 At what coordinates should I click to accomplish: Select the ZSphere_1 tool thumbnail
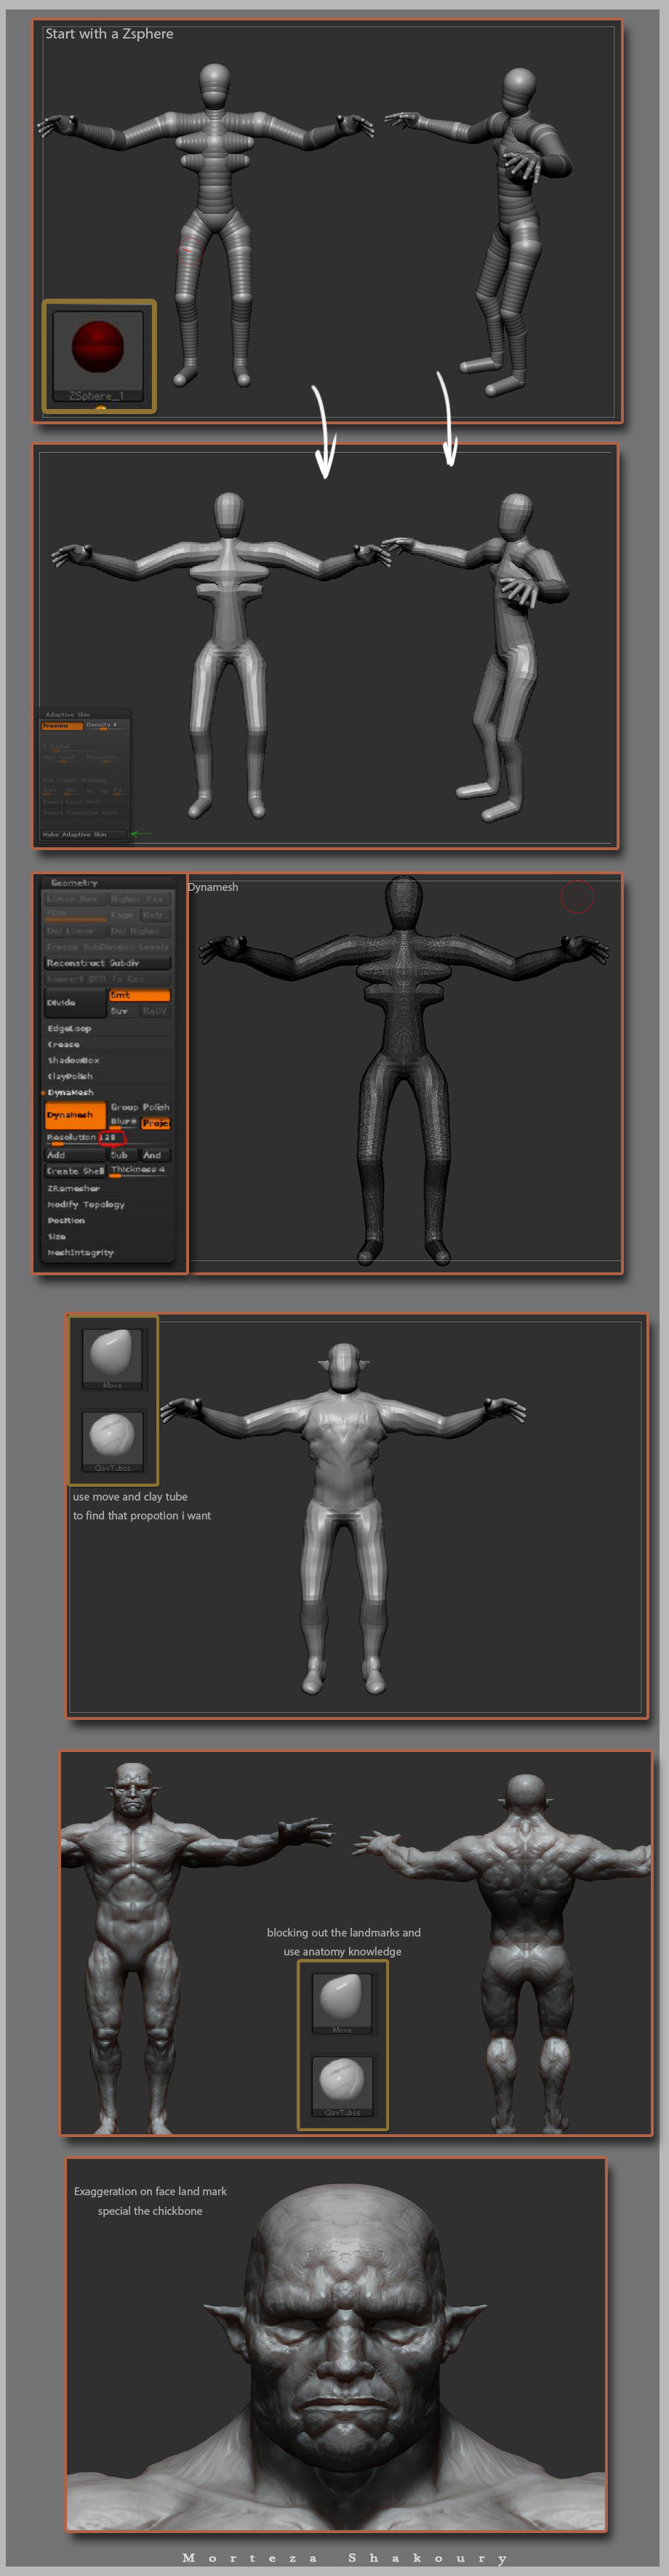pos(97,357)
